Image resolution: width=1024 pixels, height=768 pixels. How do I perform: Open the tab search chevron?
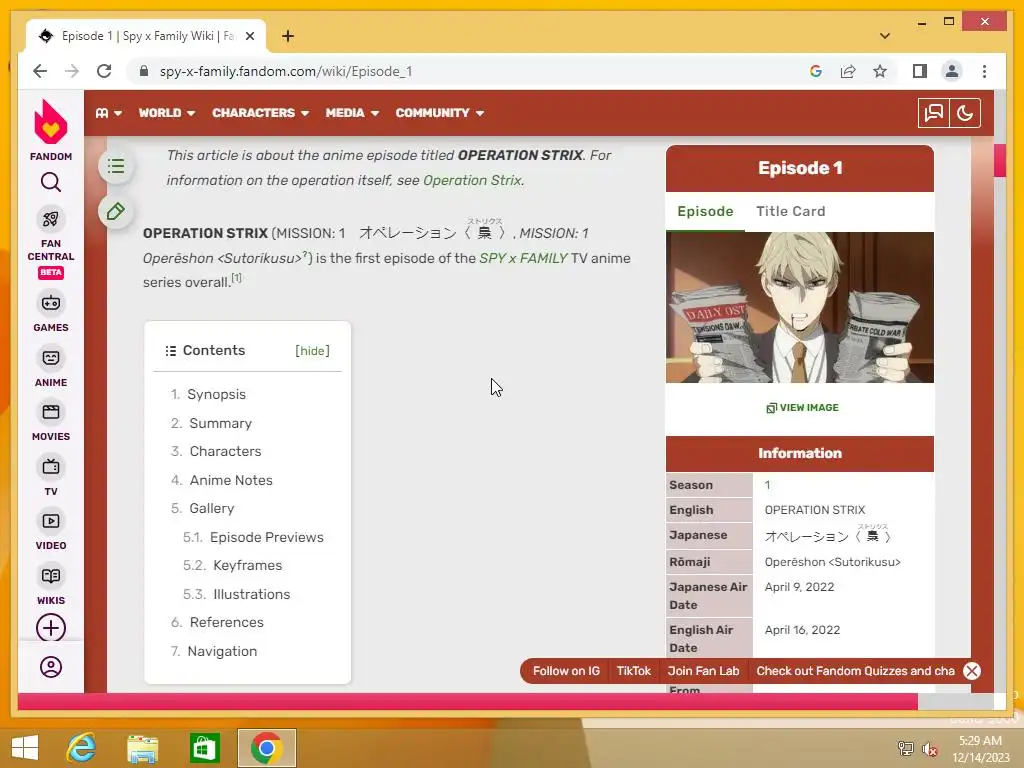885,36
